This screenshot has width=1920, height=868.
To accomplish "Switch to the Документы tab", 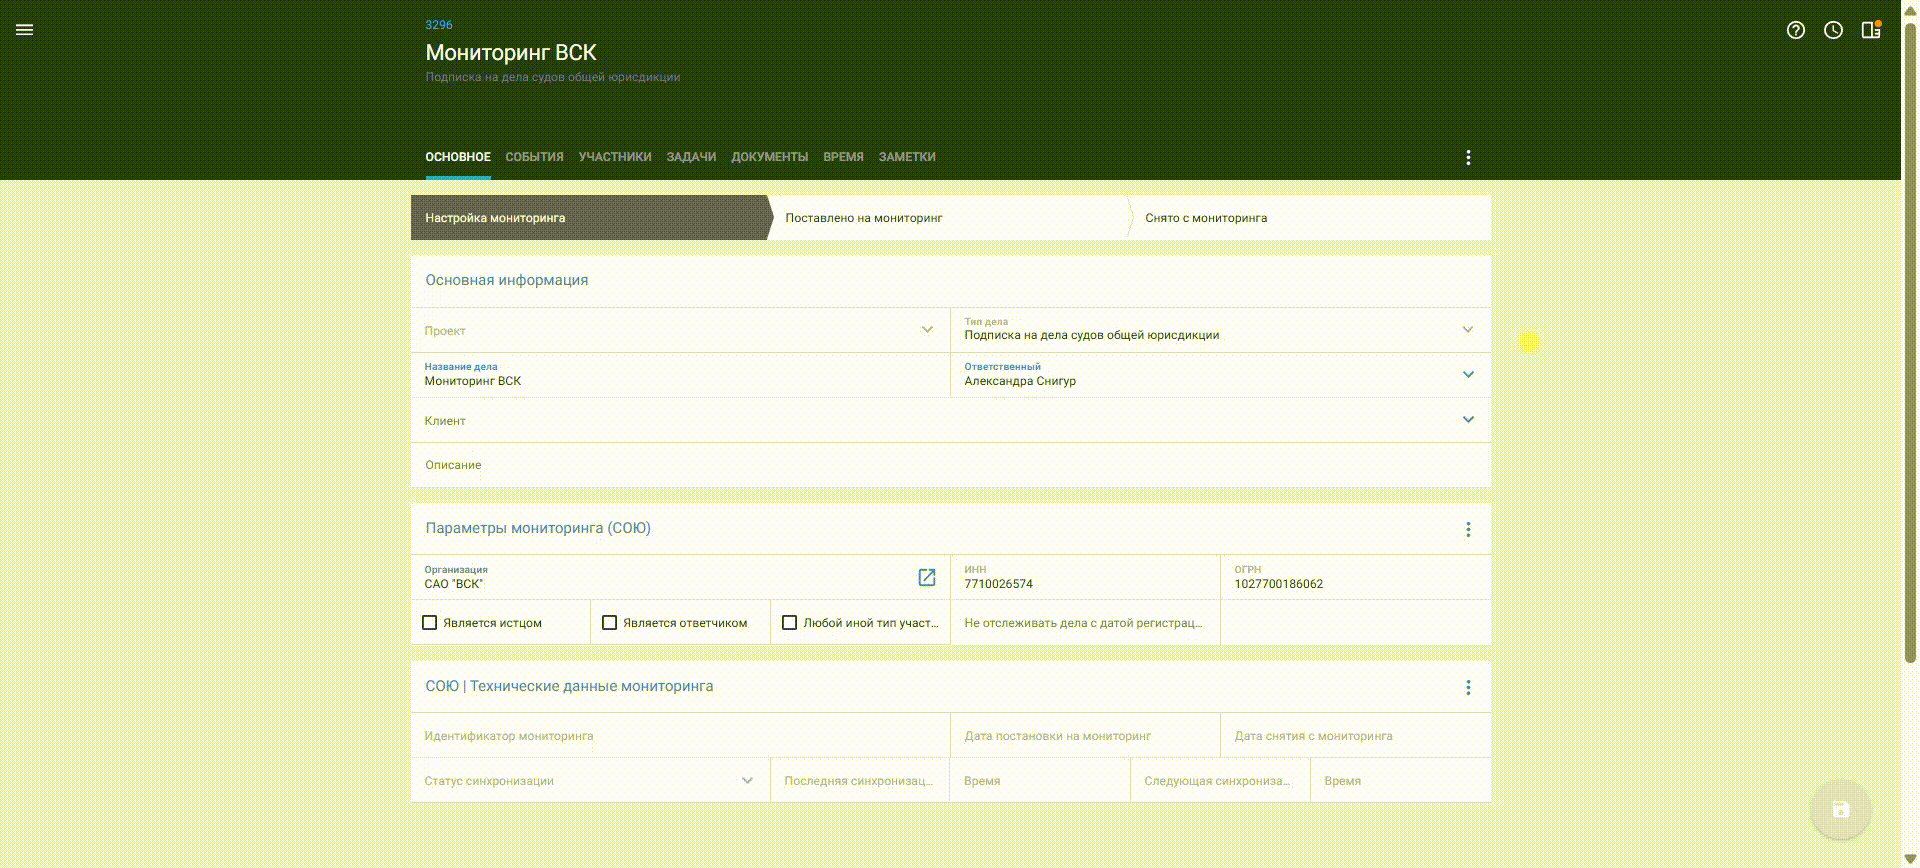I will (x=769, y=157).
